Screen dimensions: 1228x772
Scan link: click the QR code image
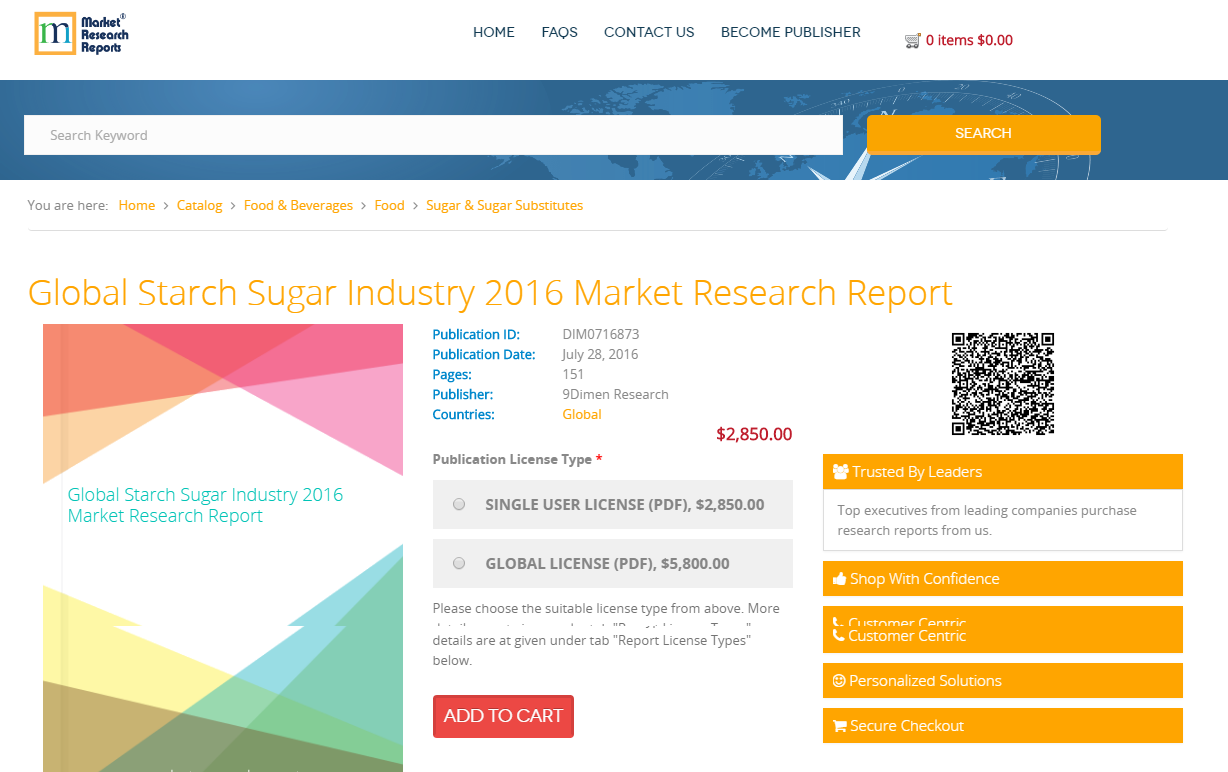[x=1002, y=383]
